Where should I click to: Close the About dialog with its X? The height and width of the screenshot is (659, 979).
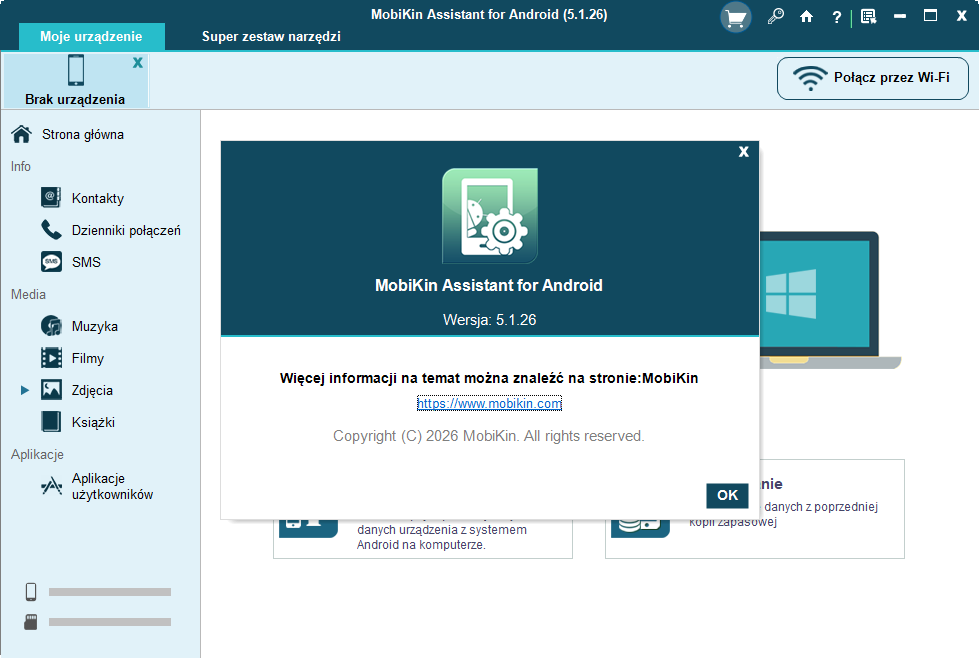(743, 152)
